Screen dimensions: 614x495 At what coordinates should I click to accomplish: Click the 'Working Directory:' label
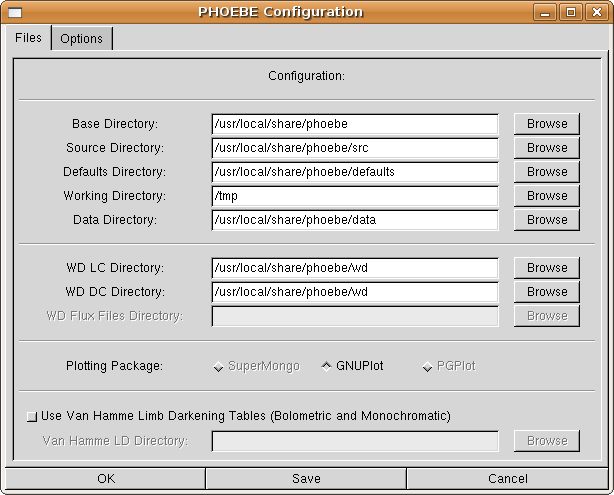[x=115, y=195]
